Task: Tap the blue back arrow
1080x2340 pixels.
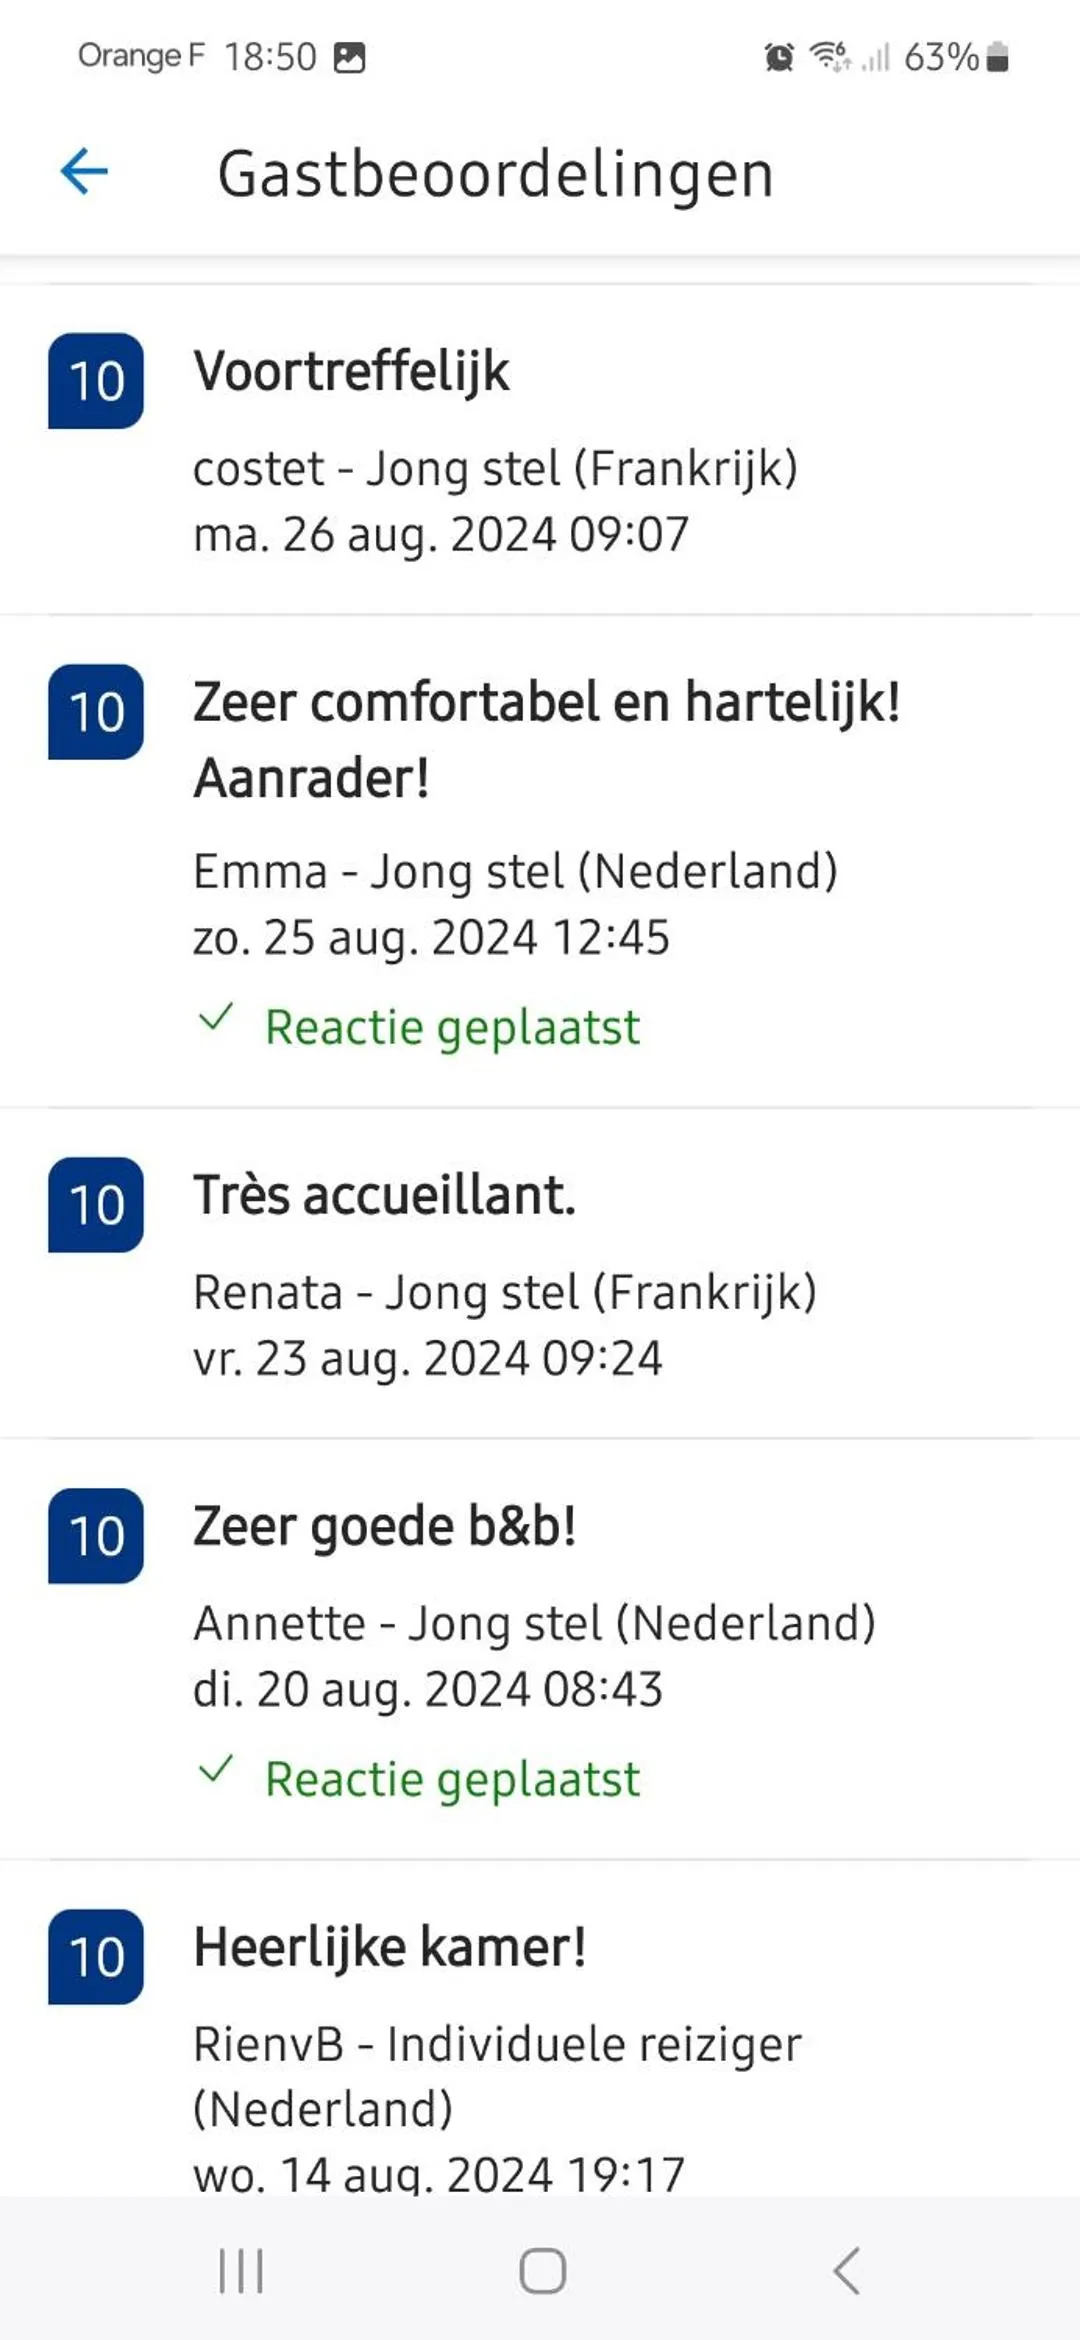Action: point(84,172)
